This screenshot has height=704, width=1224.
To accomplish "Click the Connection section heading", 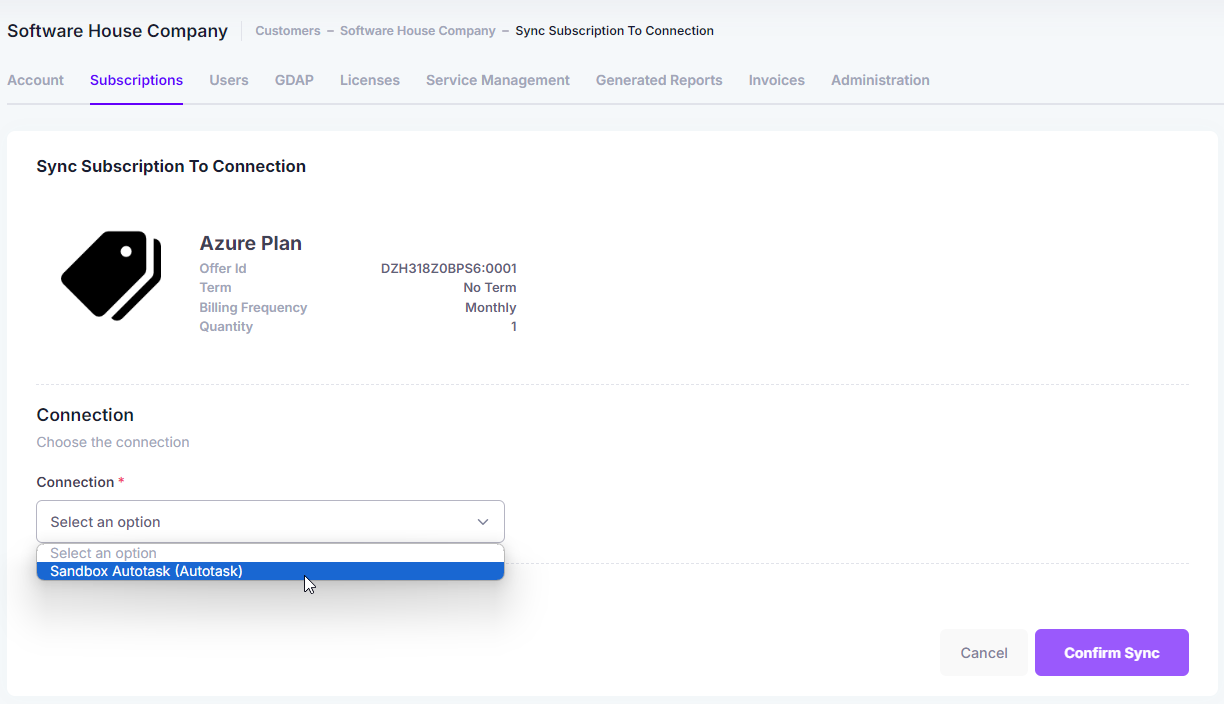I will [85, 415].
